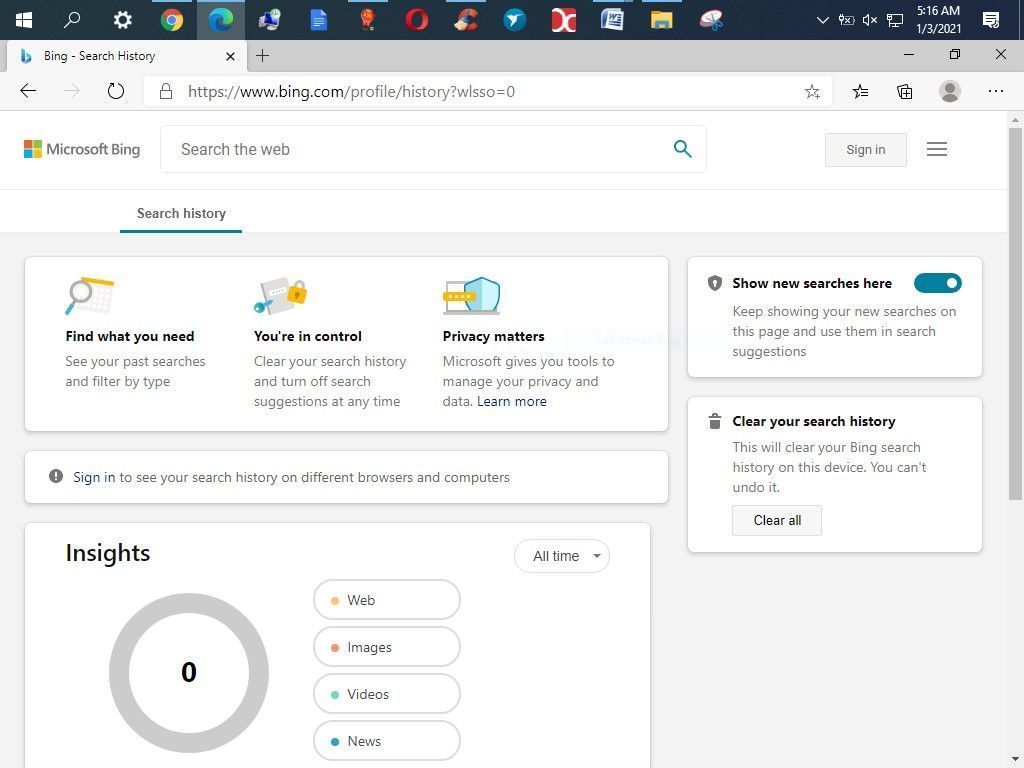The width and height of the screenshot is (1024, 768).
Task: Open the All time range dropdown
Action: pos(562,556)
